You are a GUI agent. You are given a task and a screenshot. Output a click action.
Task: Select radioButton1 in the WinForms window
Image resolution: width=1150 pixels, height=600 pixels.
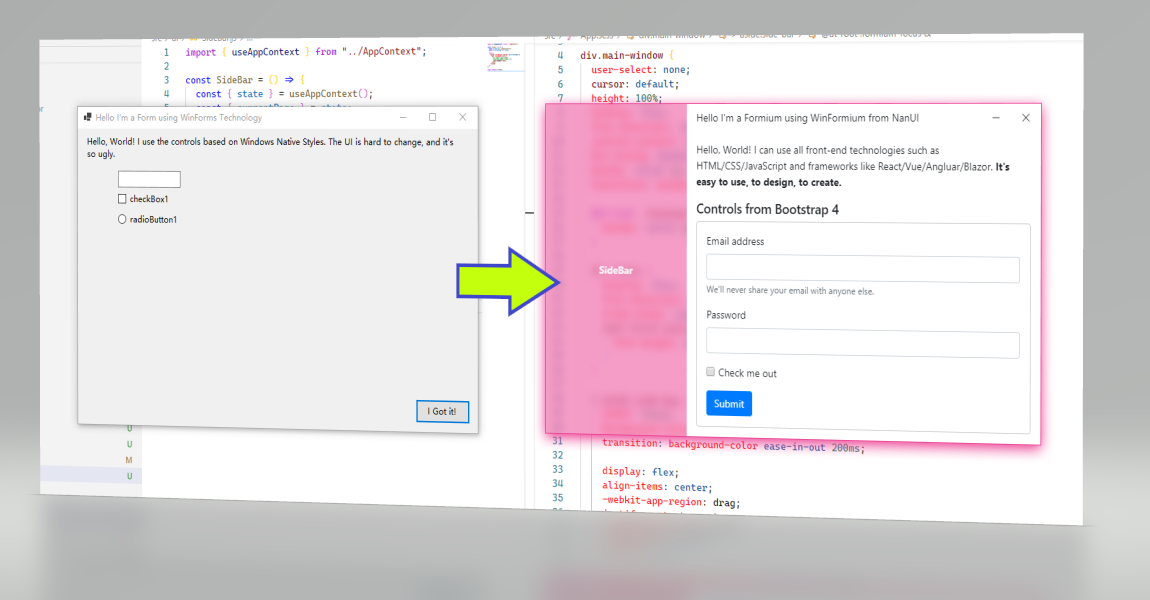(122, 219)
